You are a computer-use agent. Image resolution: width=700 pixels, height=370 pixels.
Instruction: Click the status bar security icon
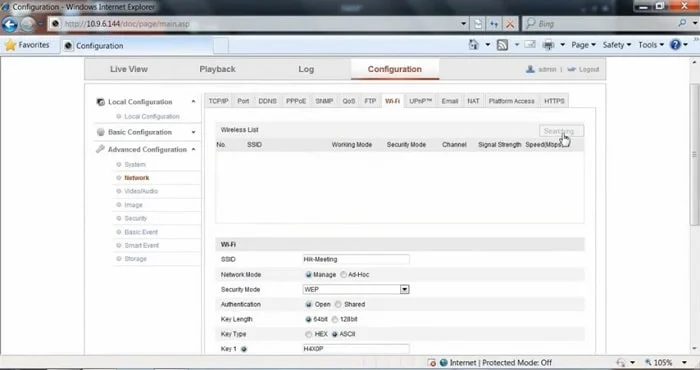tap(431, 362)
